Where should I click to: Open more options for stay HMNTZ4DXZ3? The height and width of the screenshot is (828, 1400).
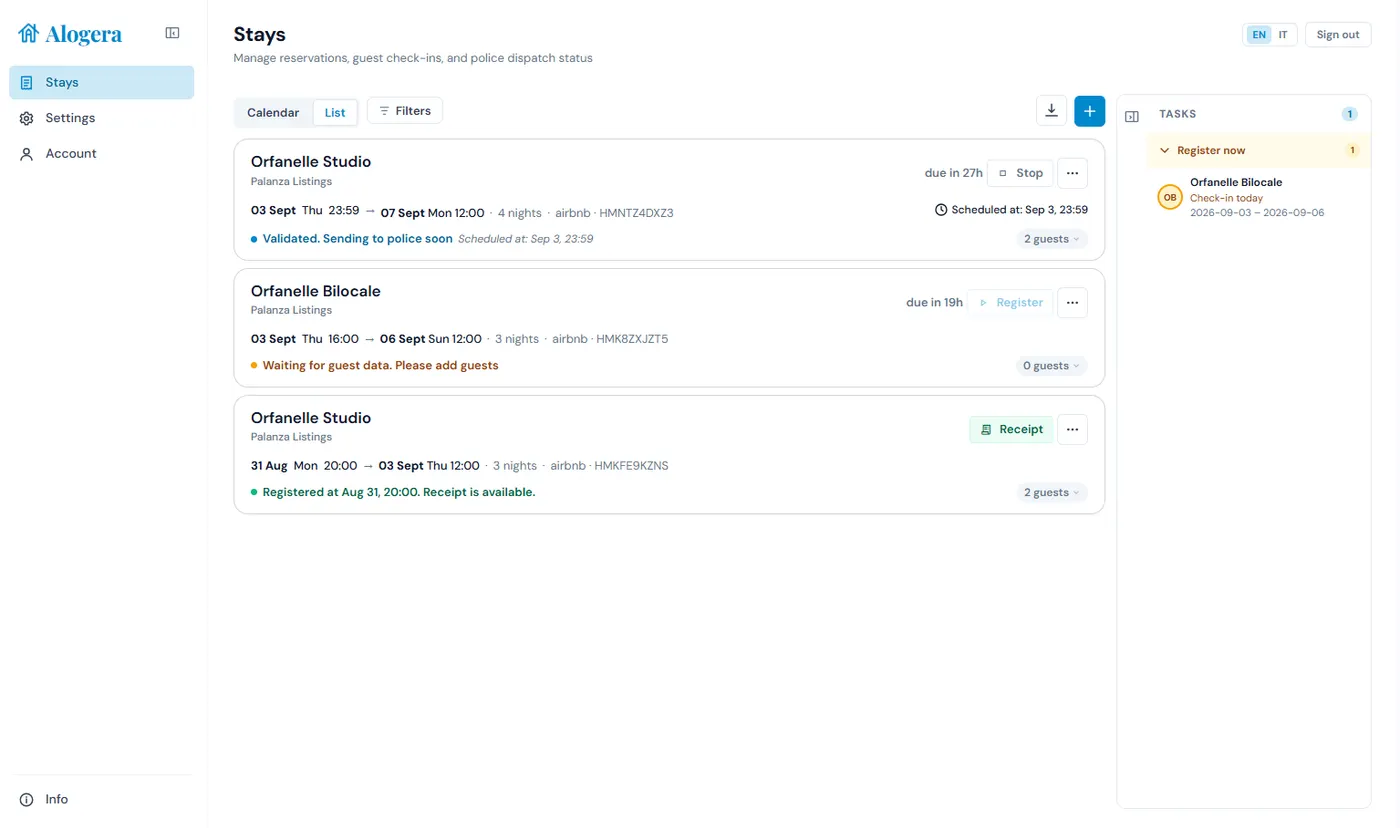point(1072,173)
